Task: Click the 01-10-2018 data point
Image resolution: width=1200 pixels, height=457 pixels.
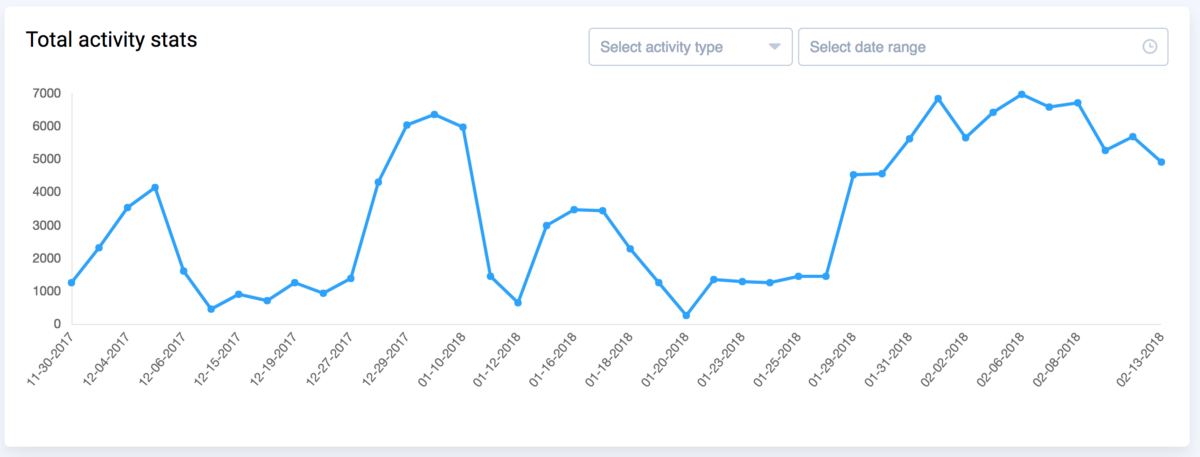Action: point(463,127)
